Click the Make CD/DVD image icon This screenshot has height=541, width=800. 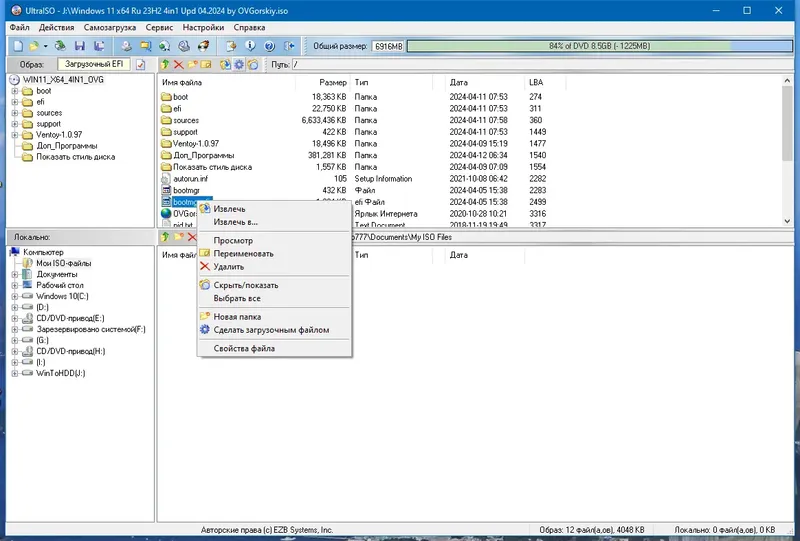[x=126, y=46]
